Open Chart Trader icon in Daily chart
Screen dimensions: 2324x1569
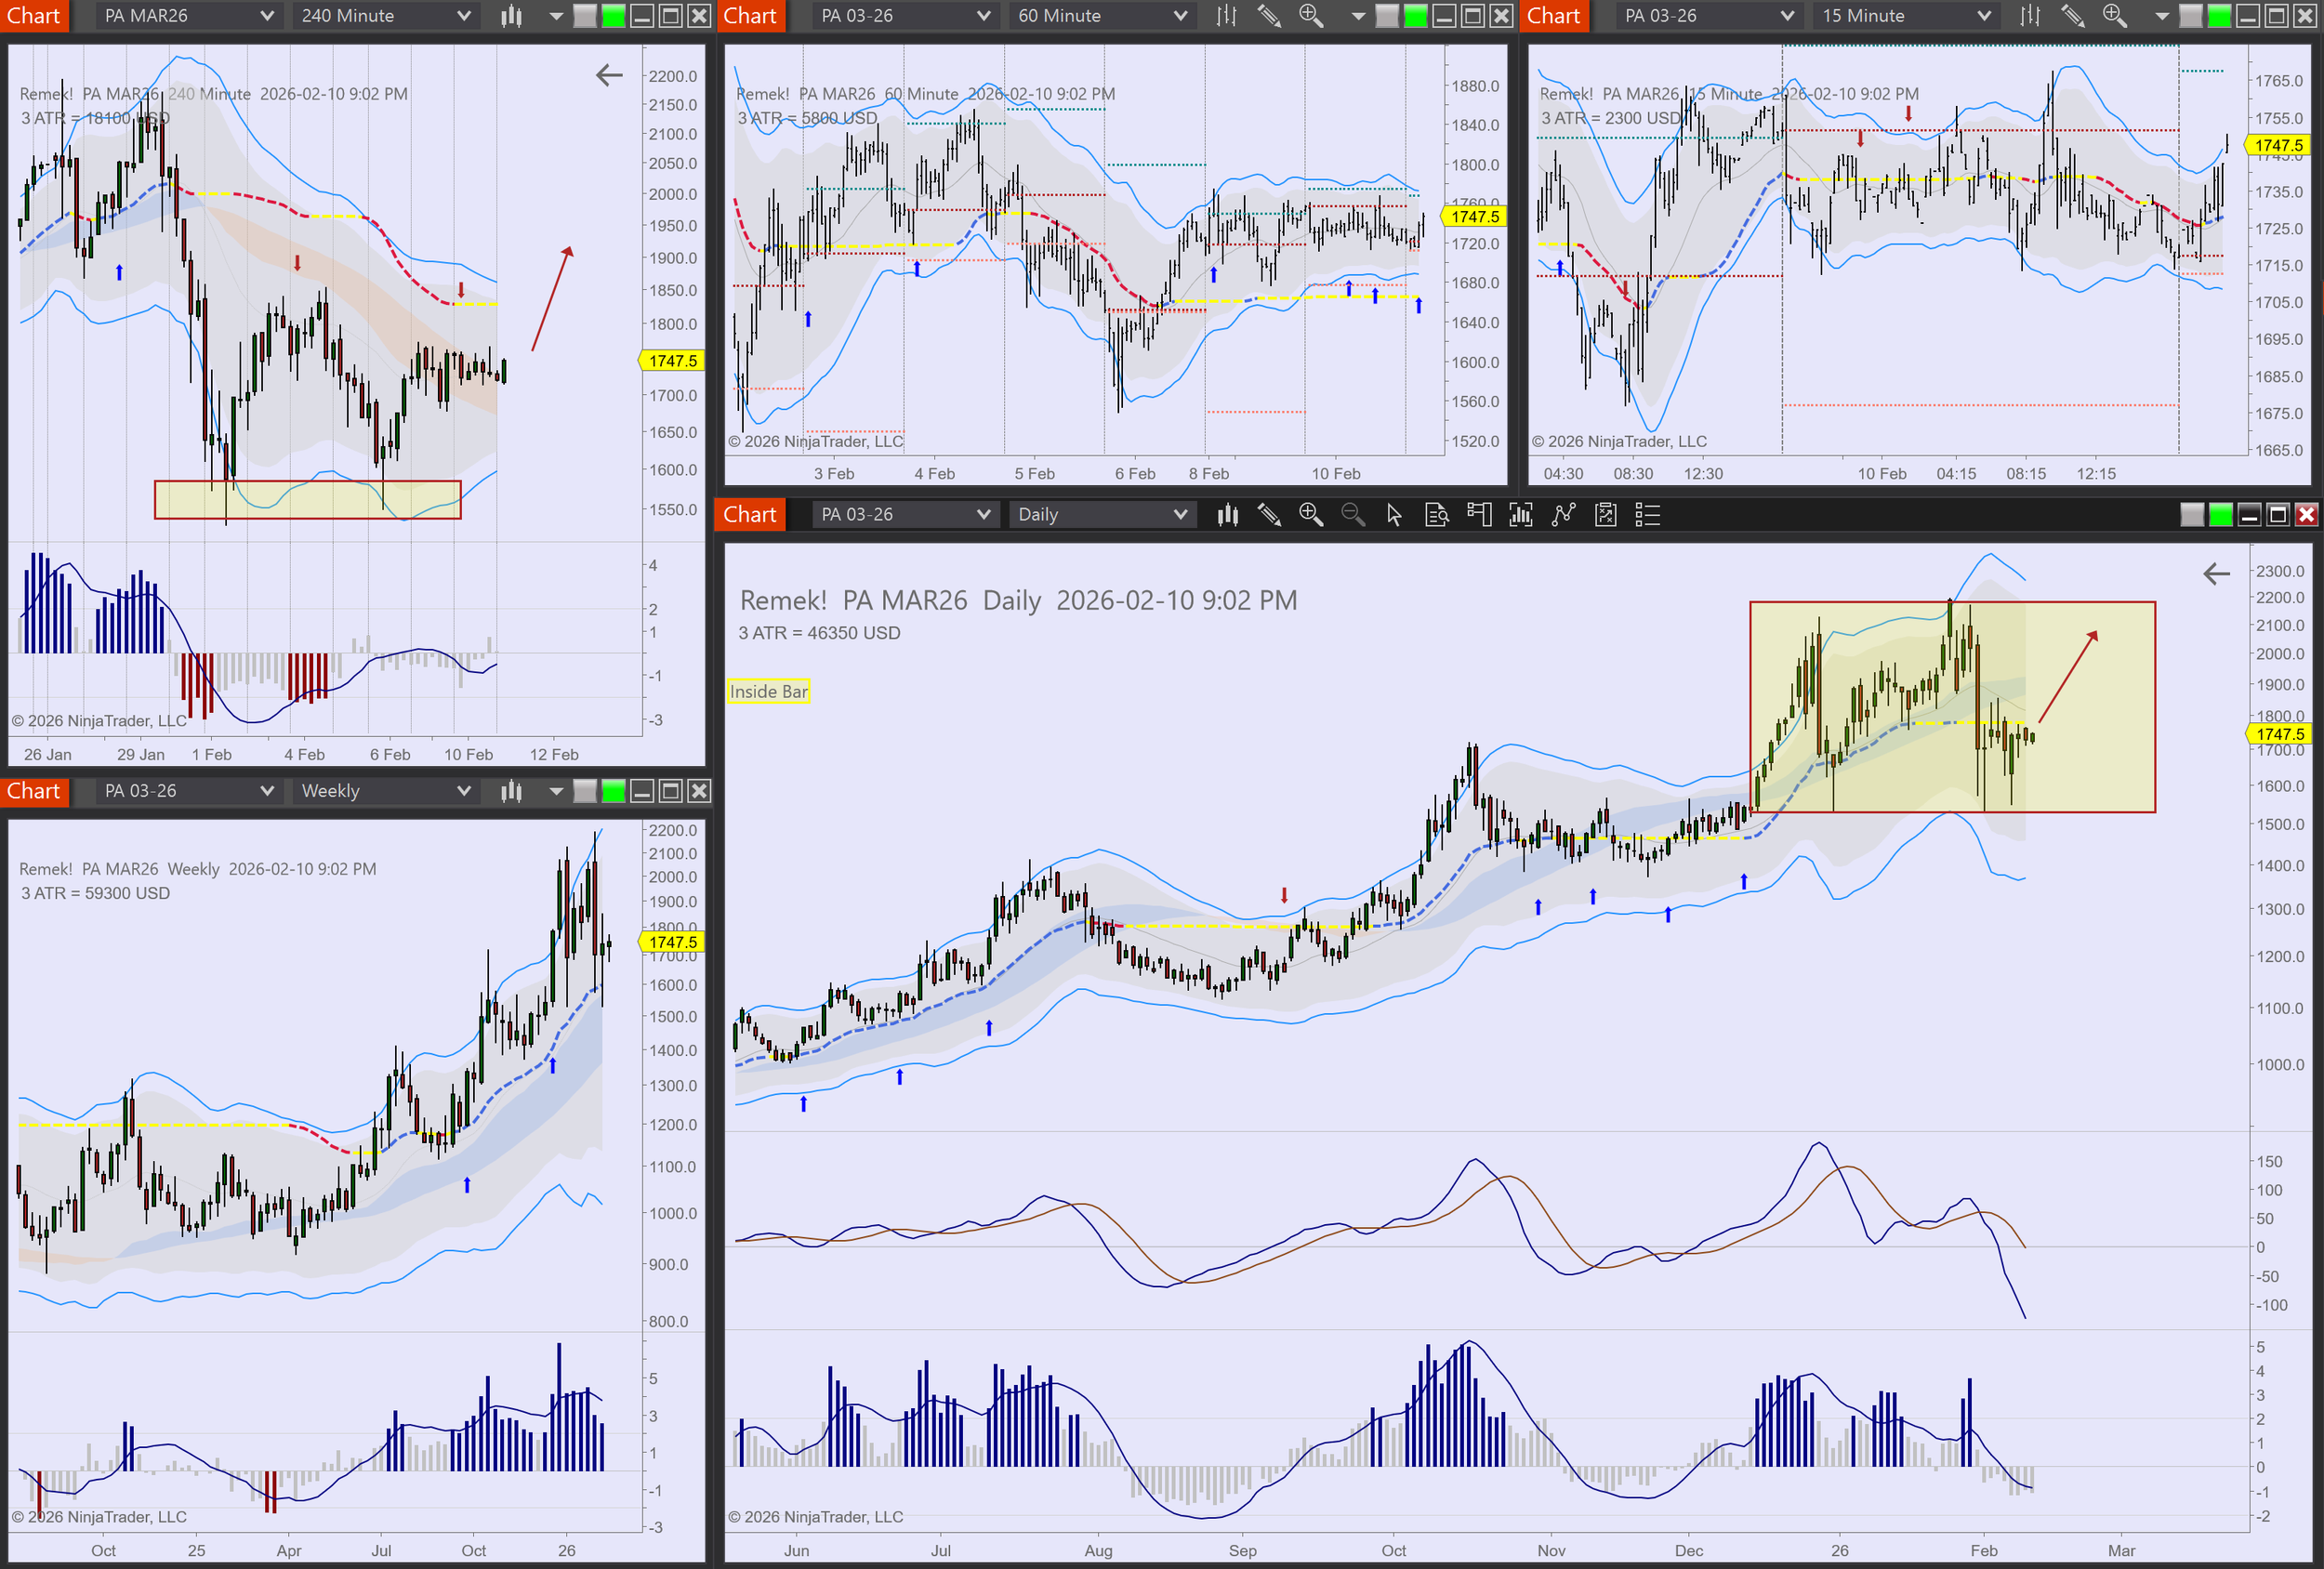(x=1479, y=515)
